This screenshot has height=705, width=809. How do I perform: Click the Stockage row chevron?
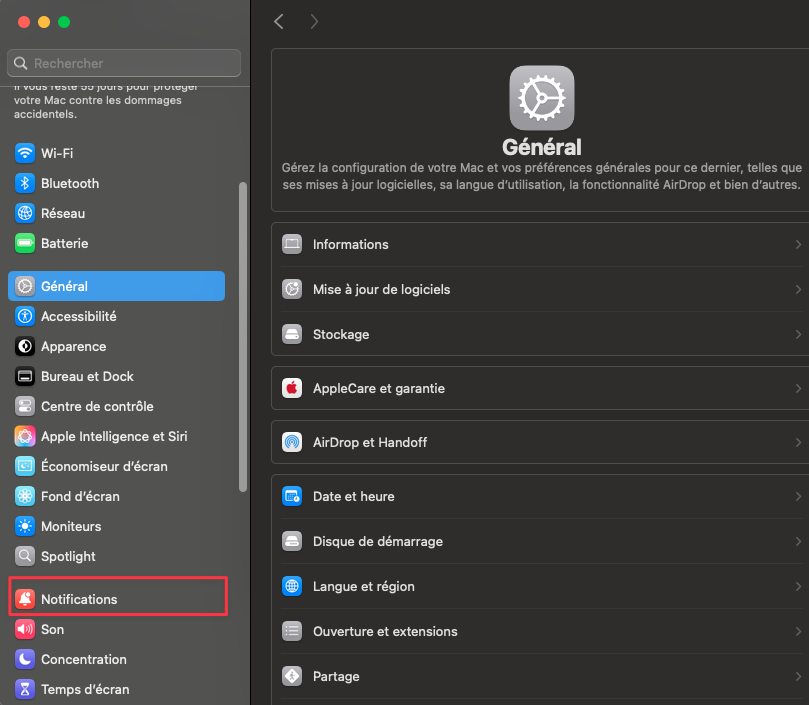coord(798,334)
